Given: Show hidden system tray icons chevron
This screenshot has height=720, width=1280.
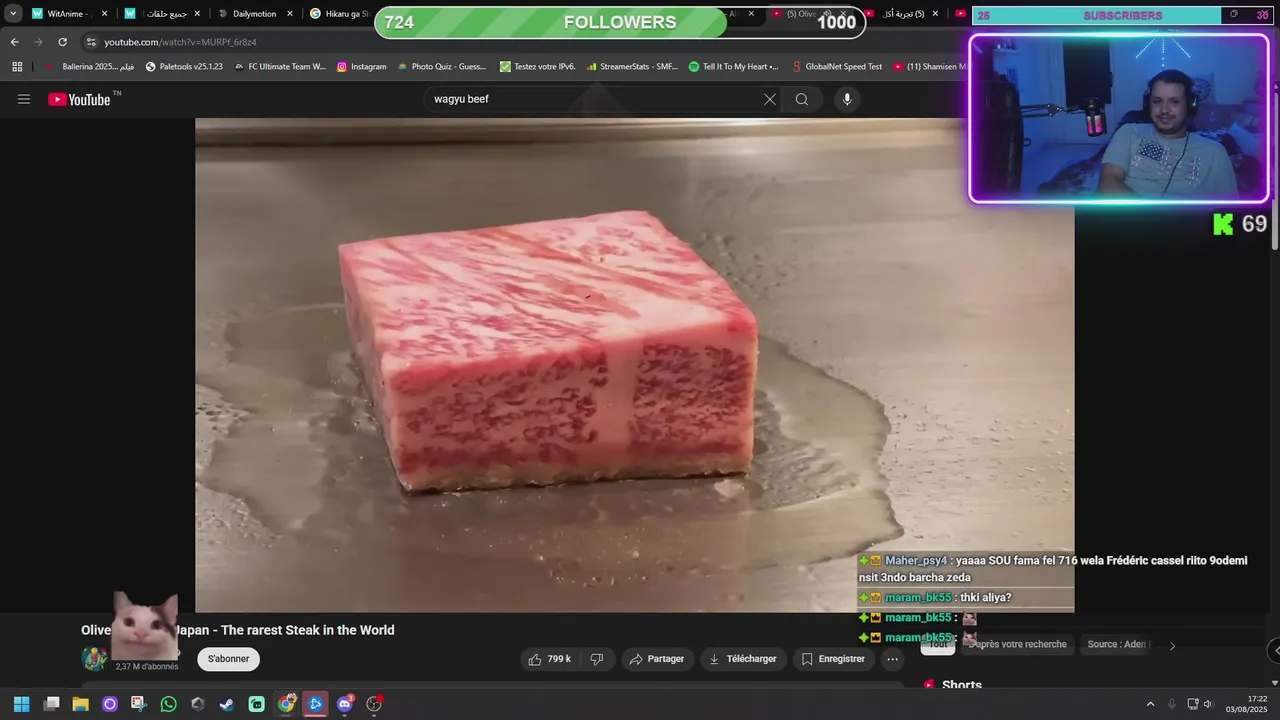Looking at the screenshot, I should pos(1150,704).
